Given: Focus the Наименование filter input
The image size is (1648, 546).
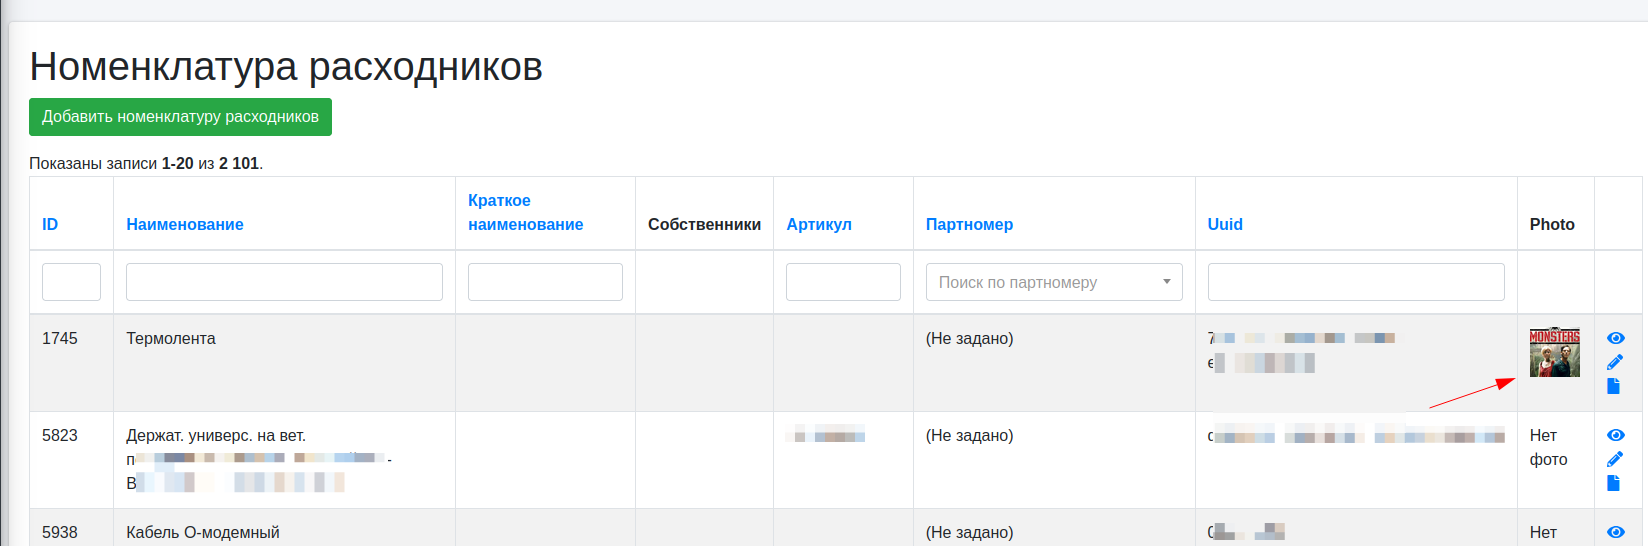Looking at the screenshot, I should click(x=284, y=282).
